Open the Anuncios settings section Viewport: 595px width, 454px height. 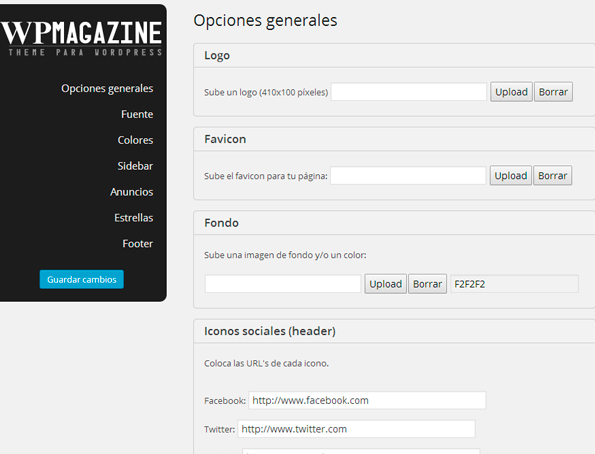click(131, 192)
